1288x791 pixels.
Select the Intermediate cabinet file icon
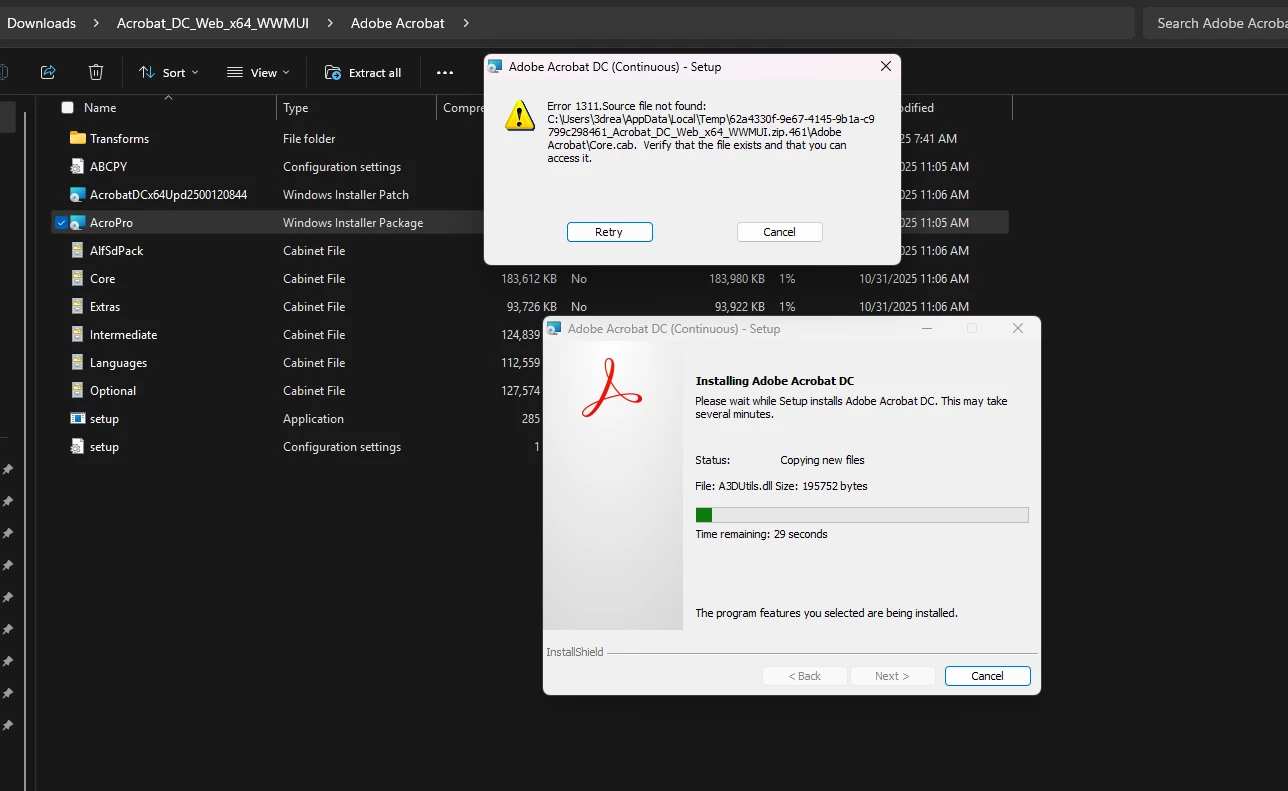pyautogui.click(x=78, y=335)
